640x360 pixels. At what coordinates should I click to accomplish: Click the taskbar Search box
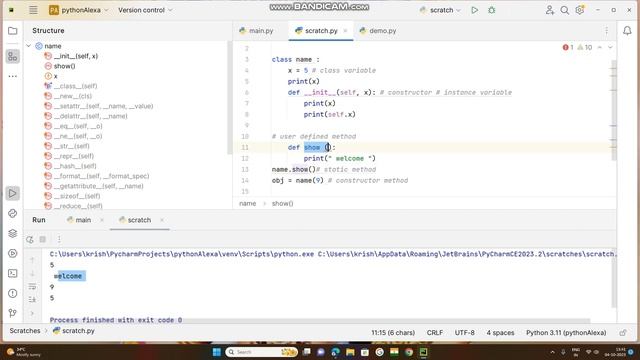coord(261,352)
